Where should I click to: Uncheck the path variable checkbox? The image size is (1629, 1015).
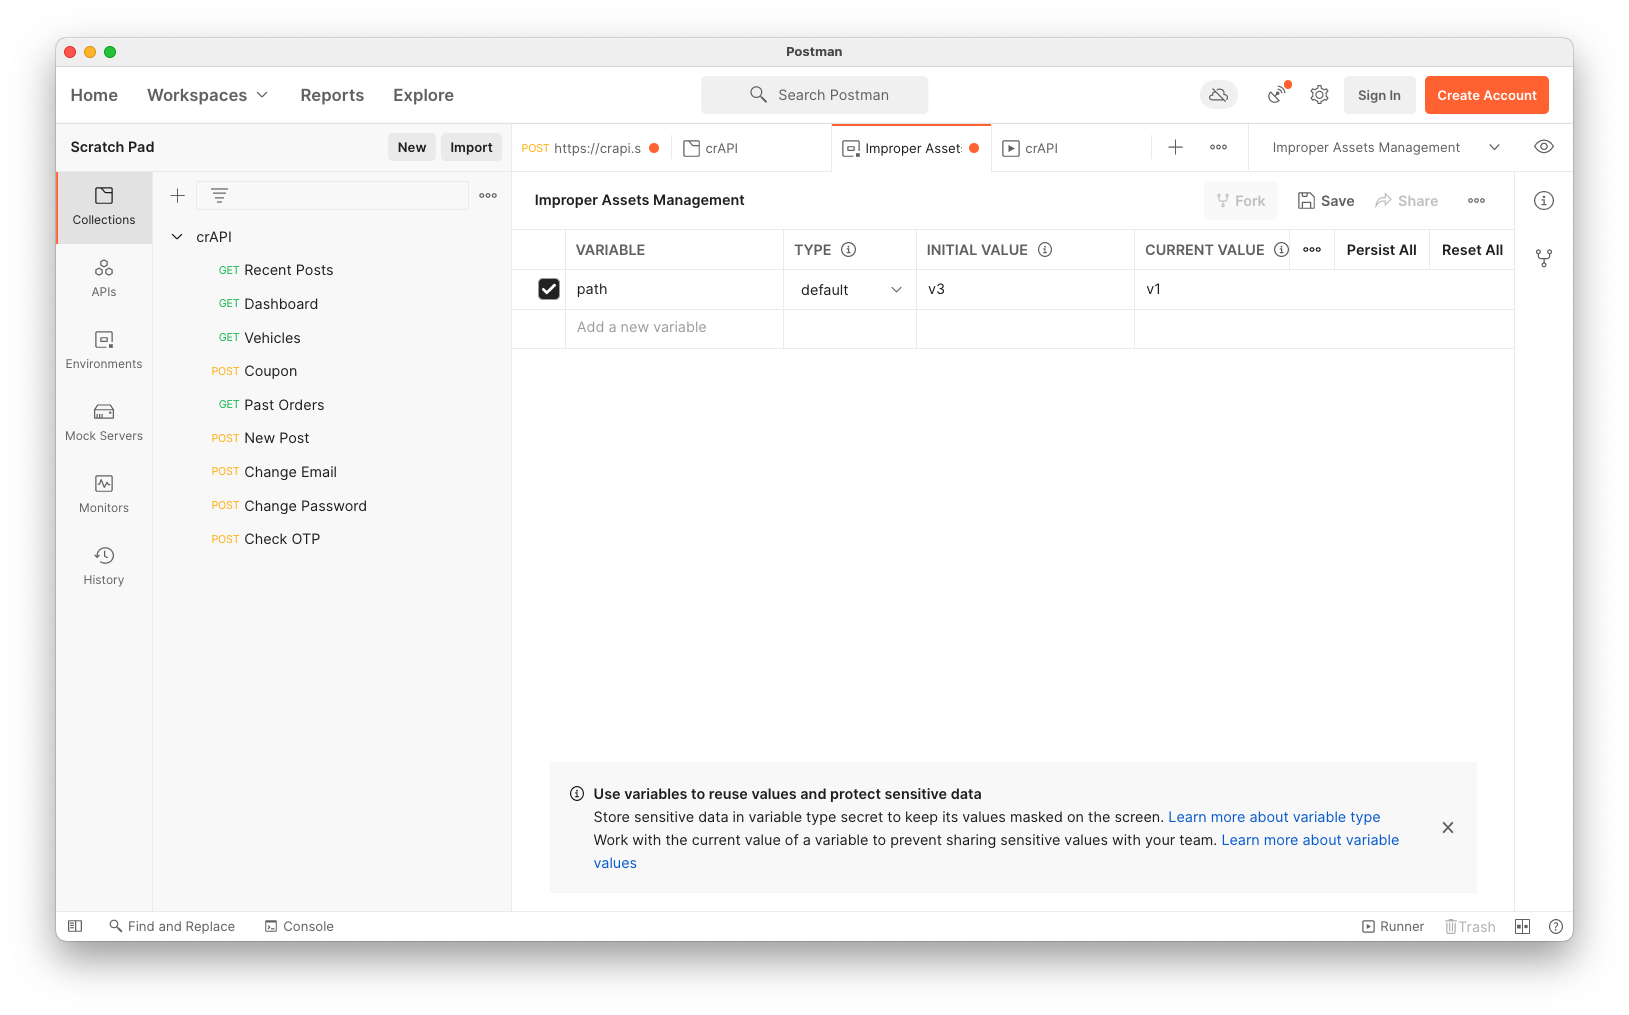pyautogui.click(x=549, y=289)
